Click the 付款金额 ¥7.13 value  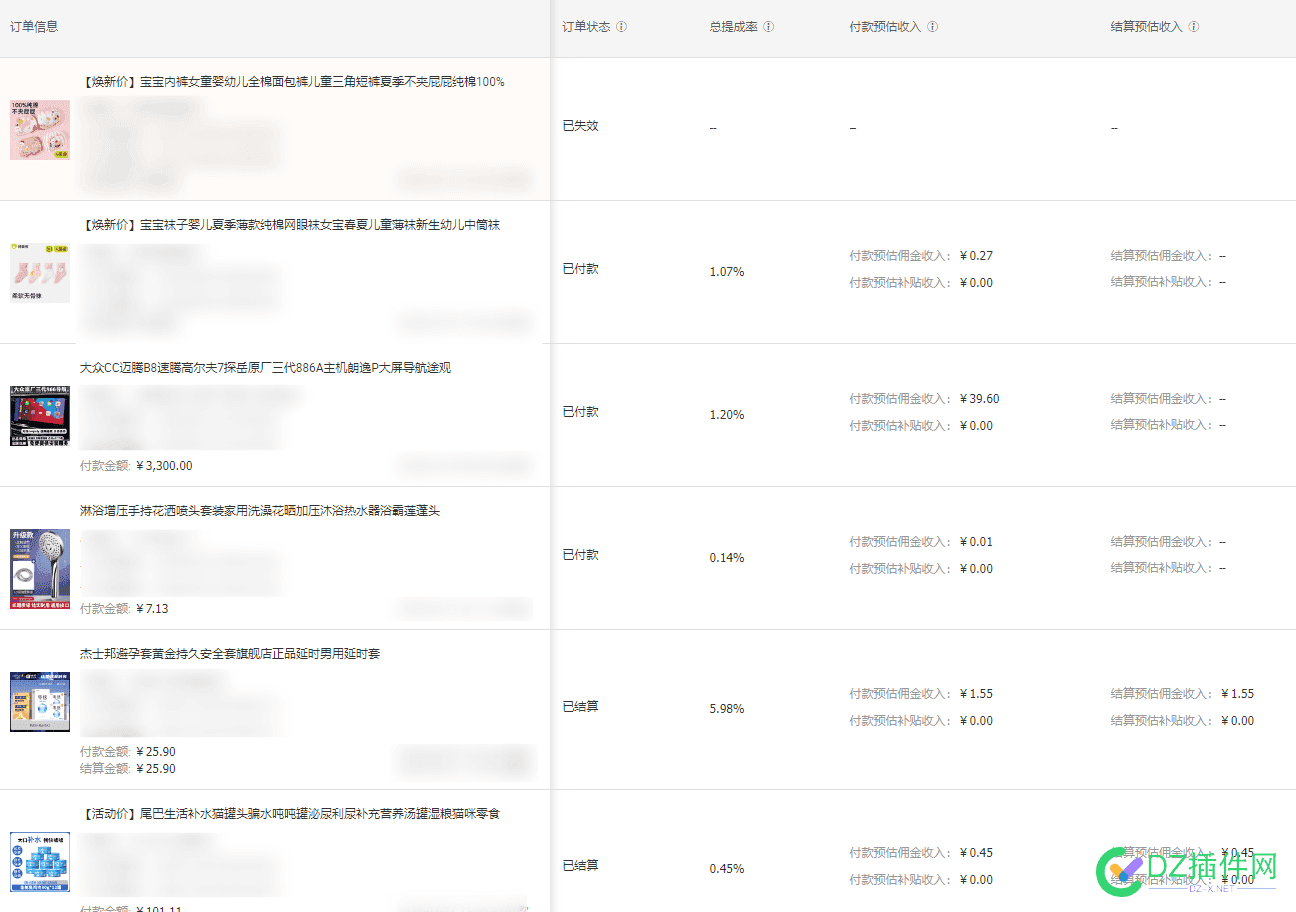coord(152,609)
